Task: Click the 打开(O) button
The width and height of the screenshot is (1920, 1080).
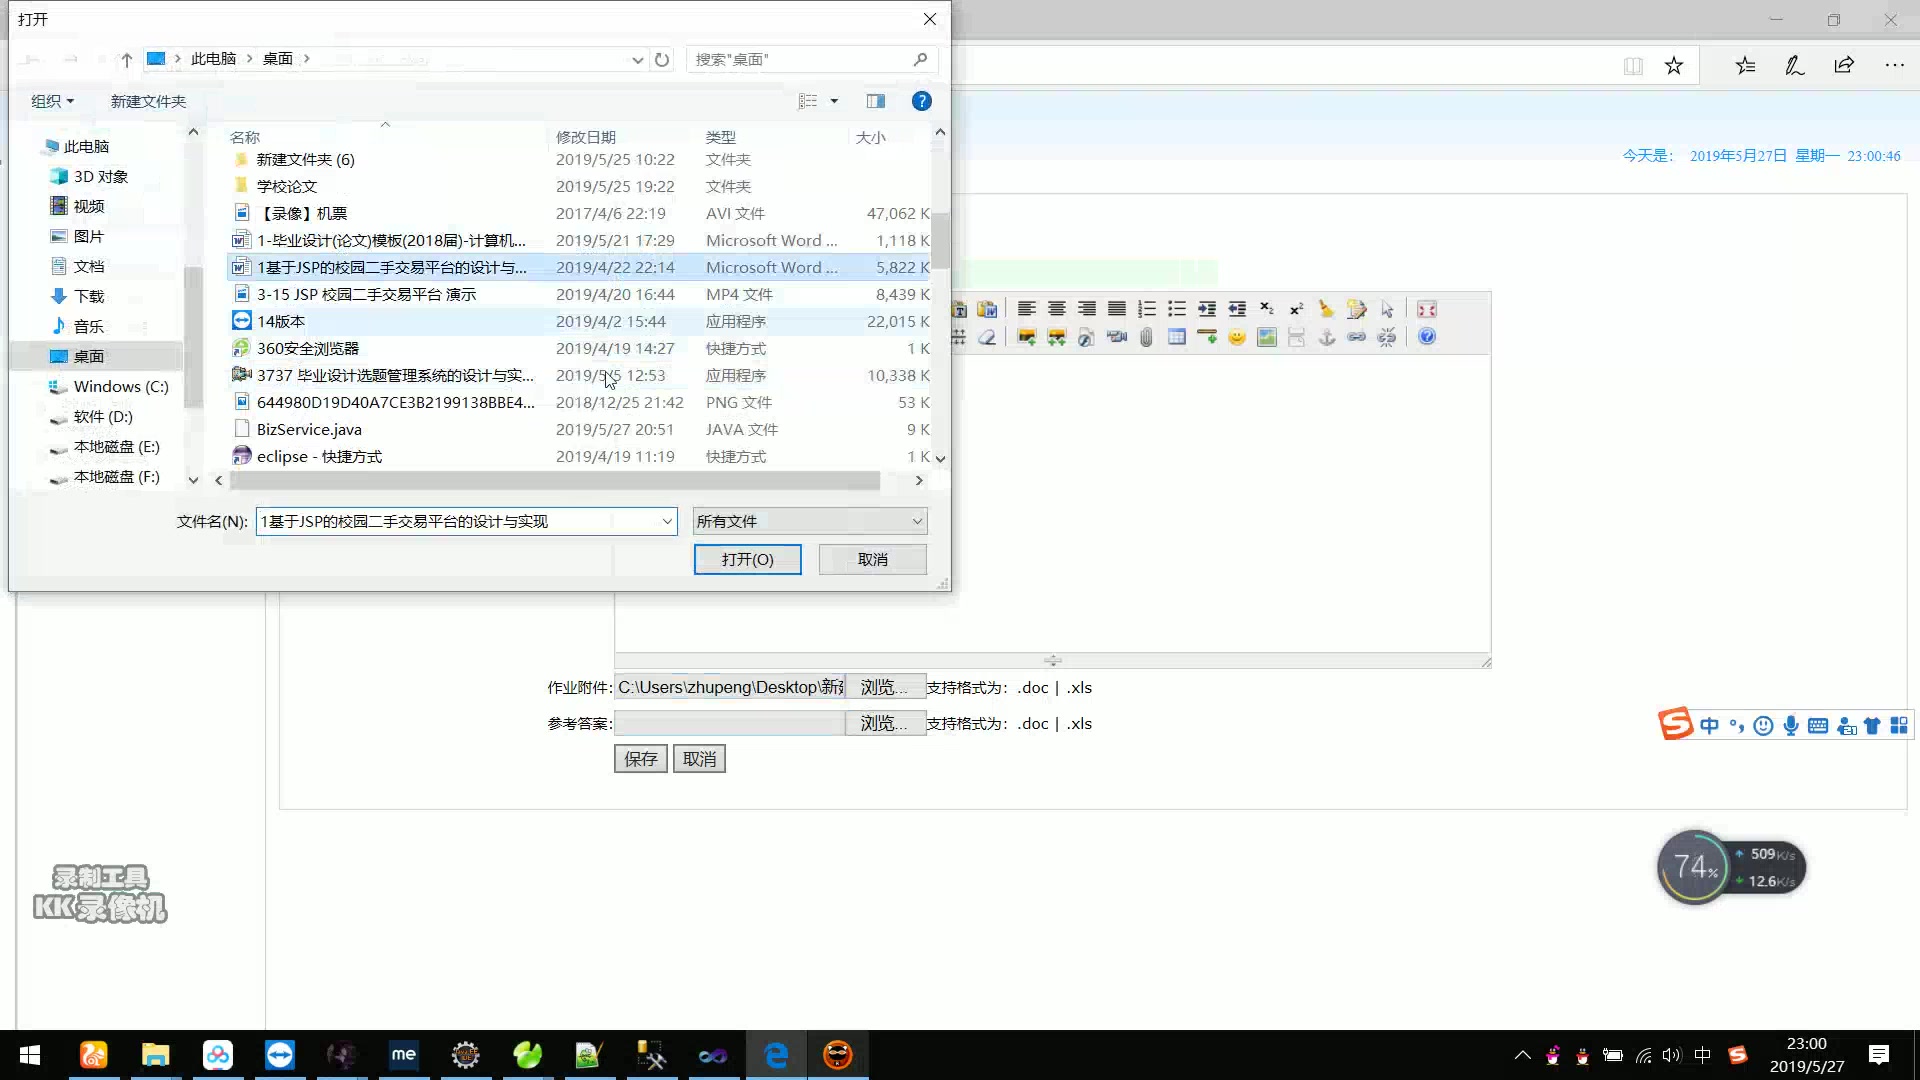Action: pyautogui.click(x=747, y=559)
